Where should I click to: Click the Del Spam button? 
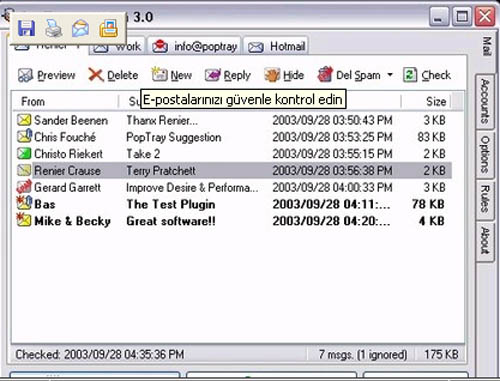pos(349,75)
